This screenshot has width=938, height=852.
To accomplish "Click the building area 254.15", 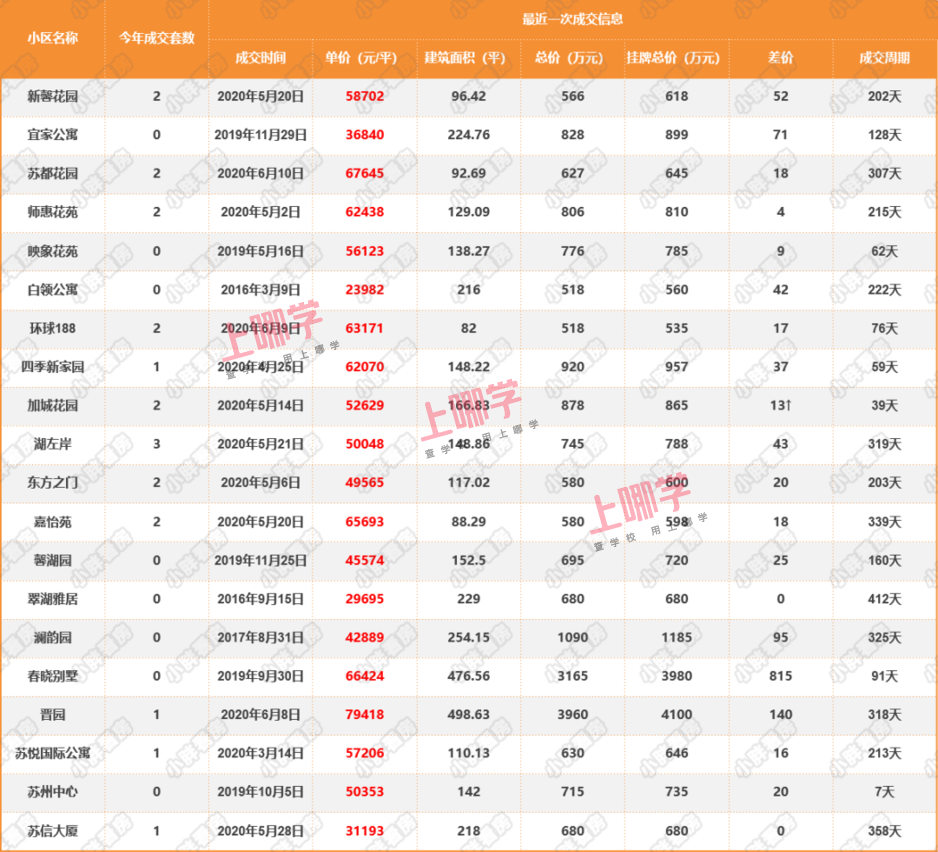I will coord(468,638).
